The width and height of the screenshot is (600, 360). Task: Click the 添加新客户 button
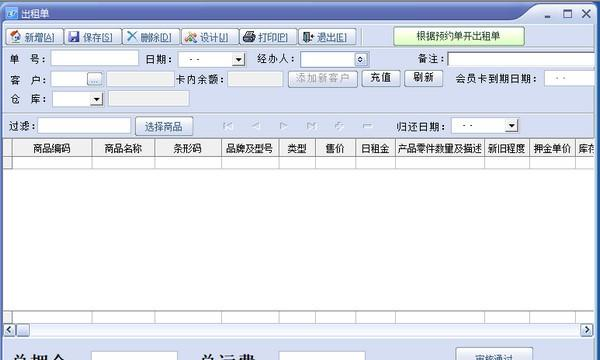click(323, 79)
